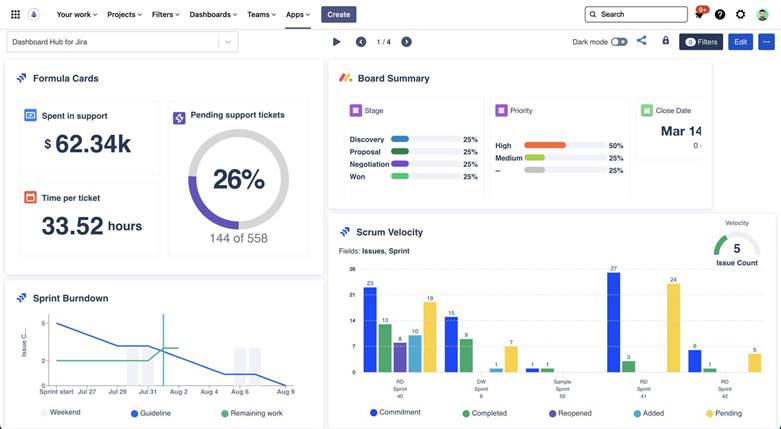Screen dimensions: 781x429
Task: Click the blue Edit button
Action: click(x=741, y=42)
